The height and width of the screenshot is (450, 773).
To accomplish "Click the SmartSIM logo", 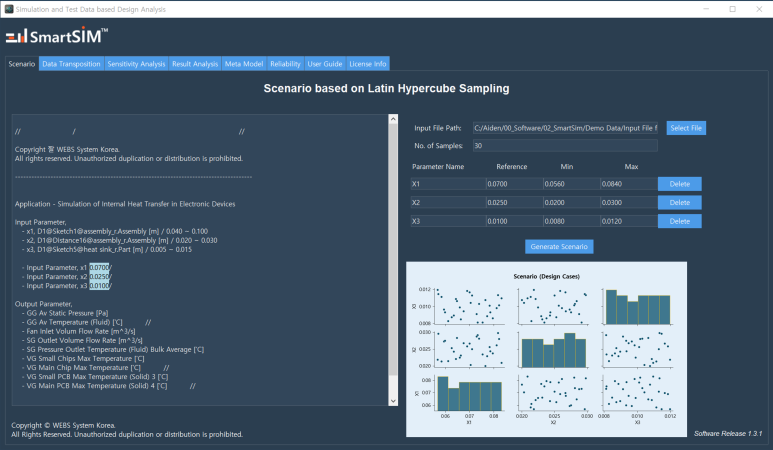I will click(57, 35).
